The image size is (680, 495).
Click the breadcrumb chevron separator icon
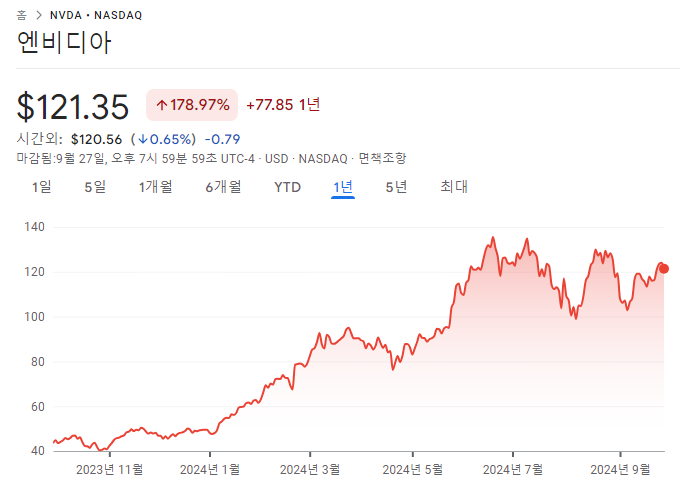pyautogui.click(x=39, y=15)
